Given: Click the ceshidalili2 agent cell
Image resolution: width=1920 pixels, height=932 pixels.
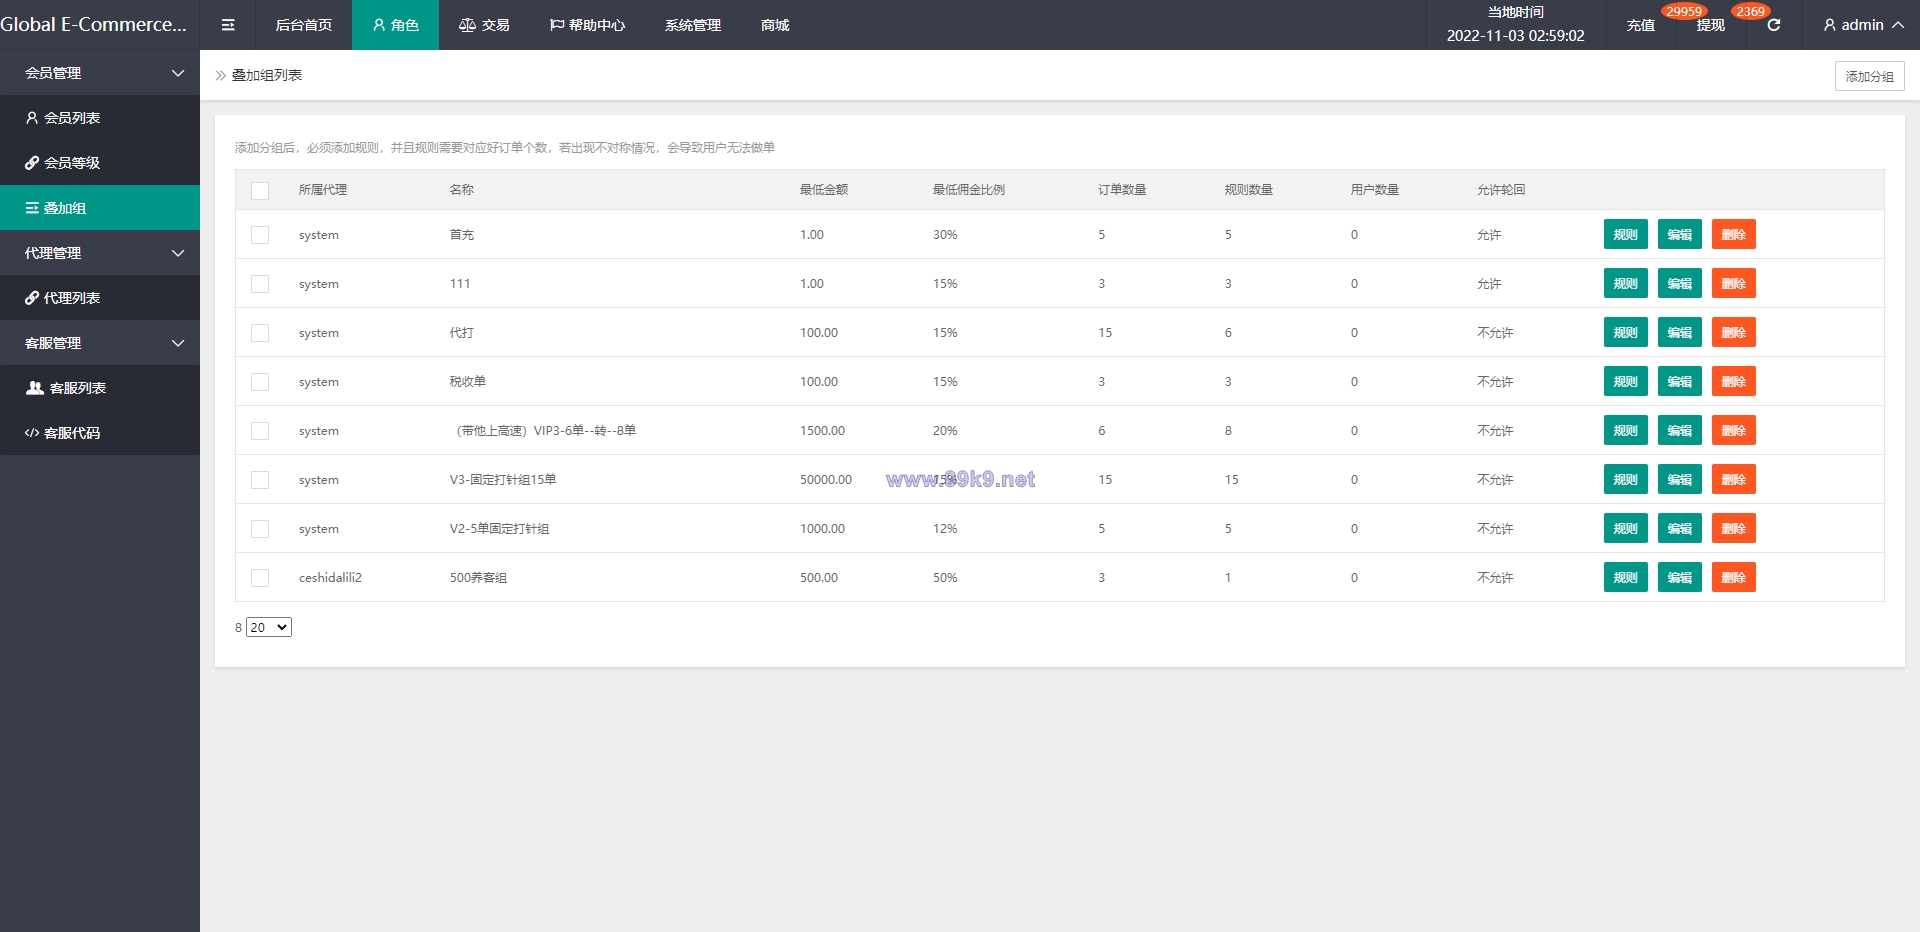Looking at the screenshot, I should [330, 578].
